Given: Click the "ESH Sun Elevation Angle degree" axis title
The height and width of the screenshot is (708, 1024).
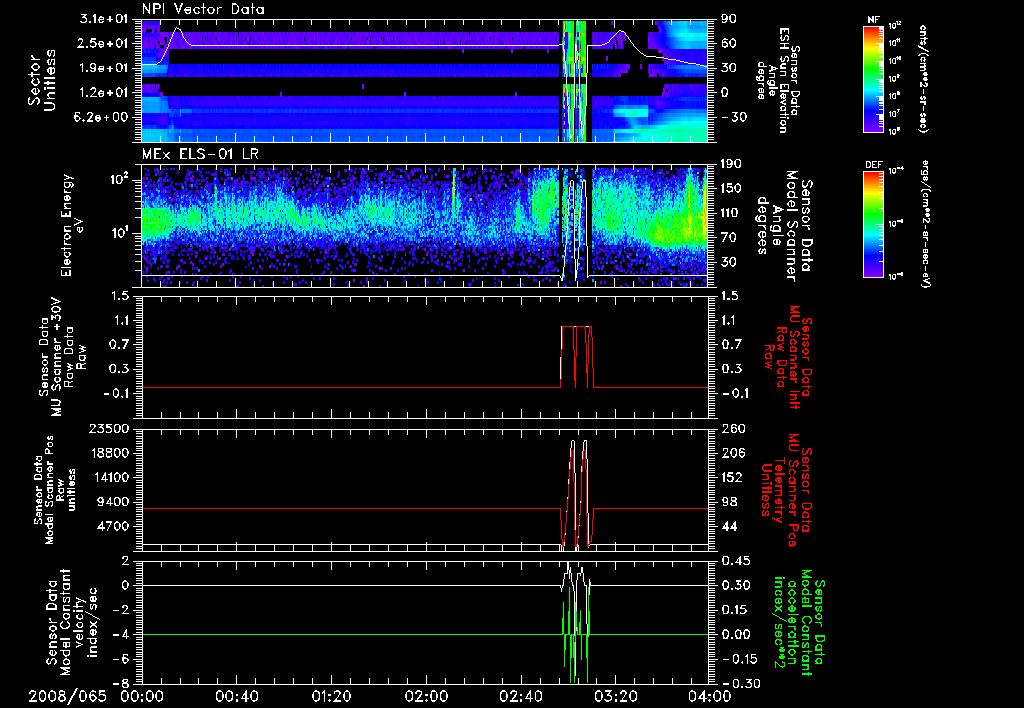Looking at the screenshot, I should [x=777, y=80].
